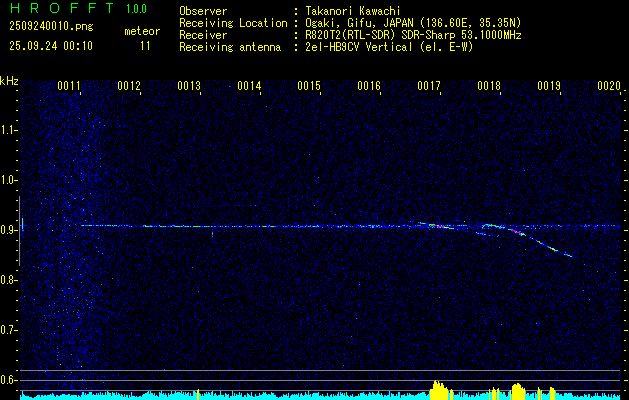Click the Receiver label
The width and height of the screenshot is (629, 400).
click(x=203, y=35)
